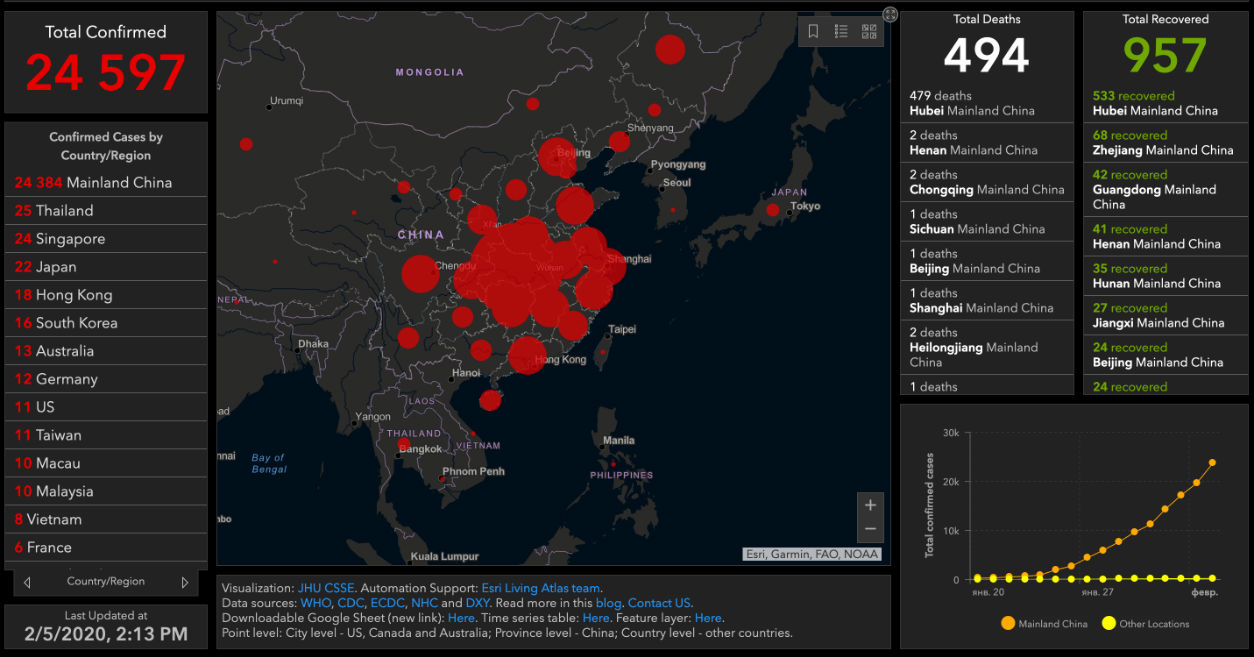Zoom out of the map

tap(870, 529)
